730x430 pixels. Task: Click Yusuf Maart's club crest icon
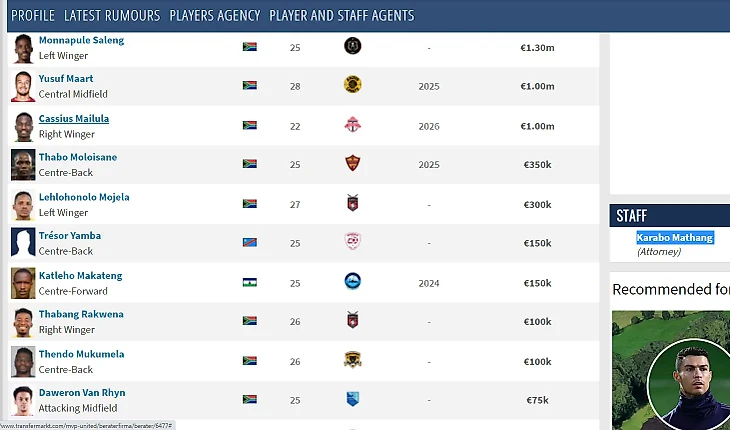[x=352, y=85]
